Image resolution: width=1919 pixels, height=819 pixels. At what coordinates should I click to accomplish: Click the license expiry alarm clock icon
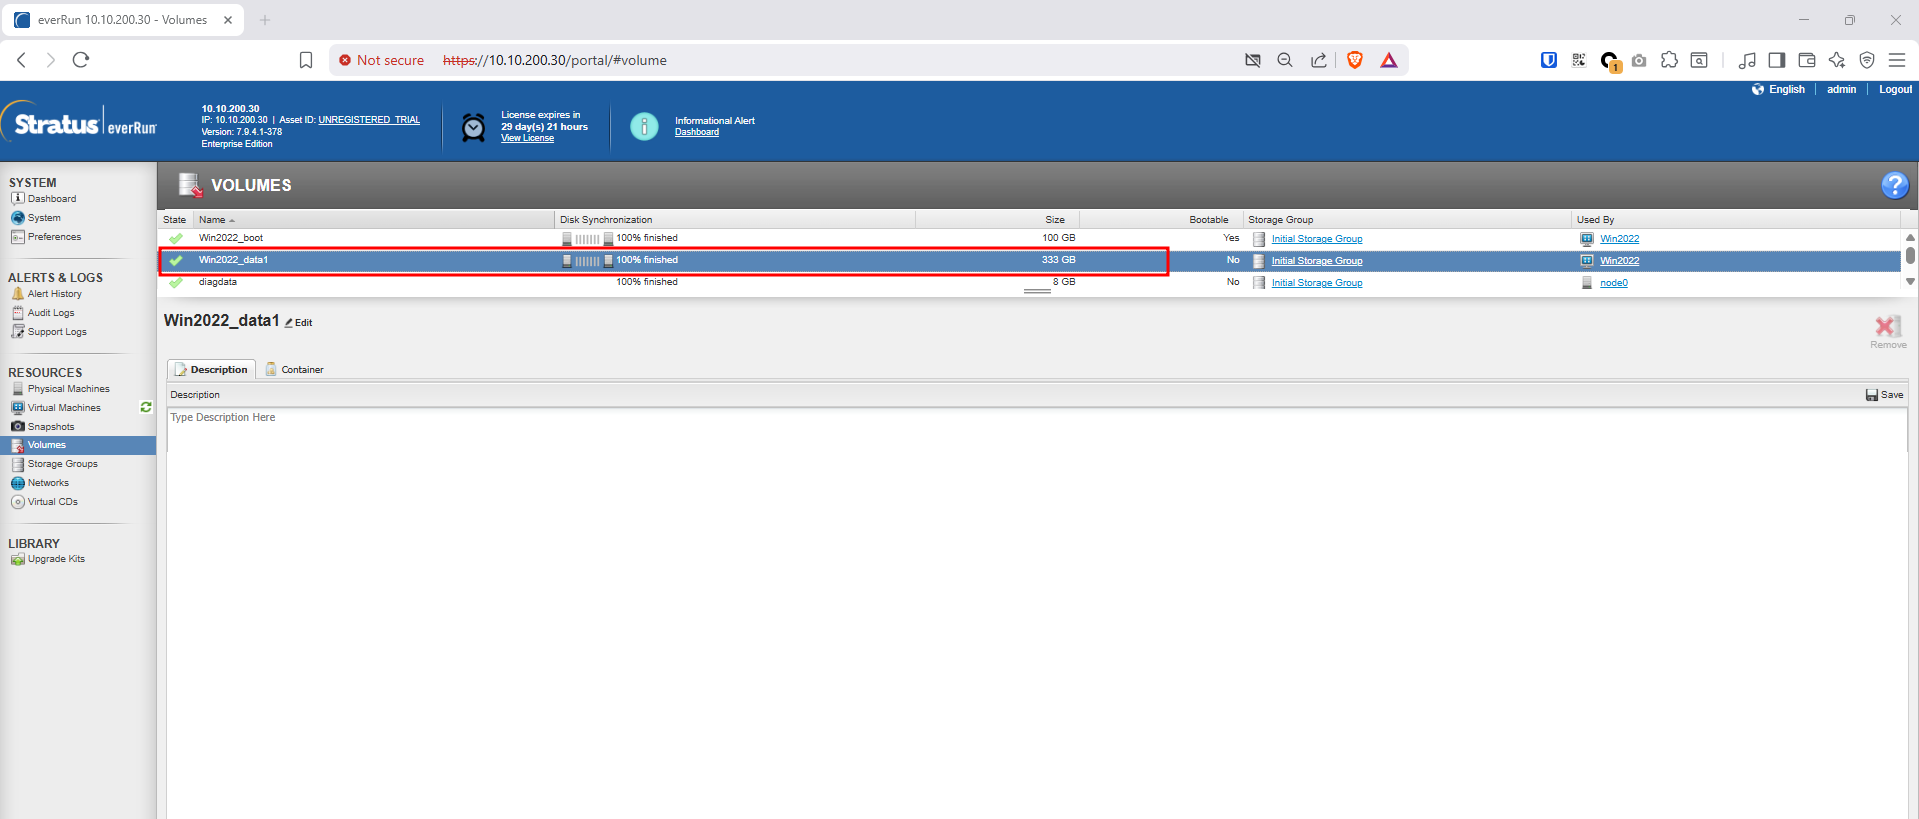pos(473,127)
